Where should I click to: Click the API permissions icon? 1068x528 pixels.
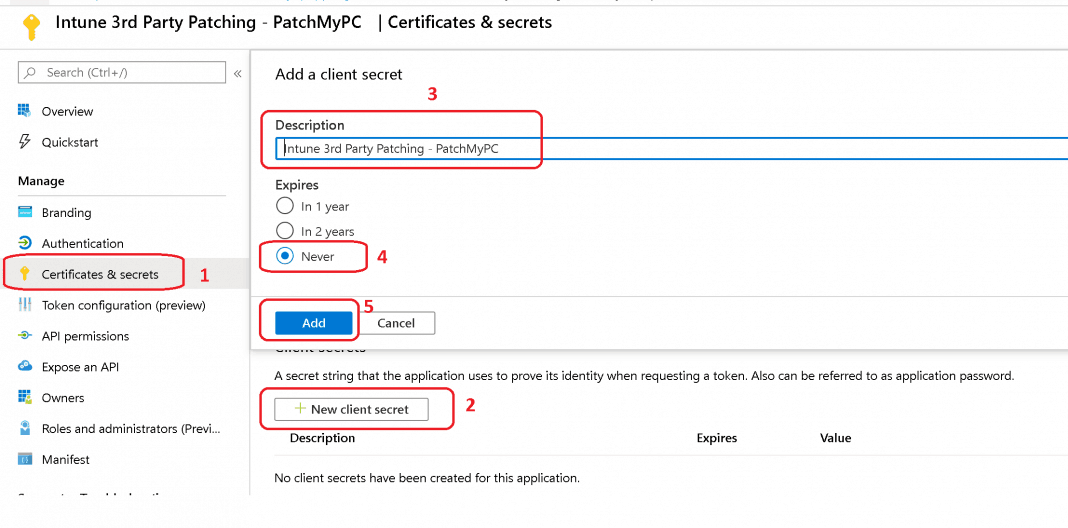point(25,336)
